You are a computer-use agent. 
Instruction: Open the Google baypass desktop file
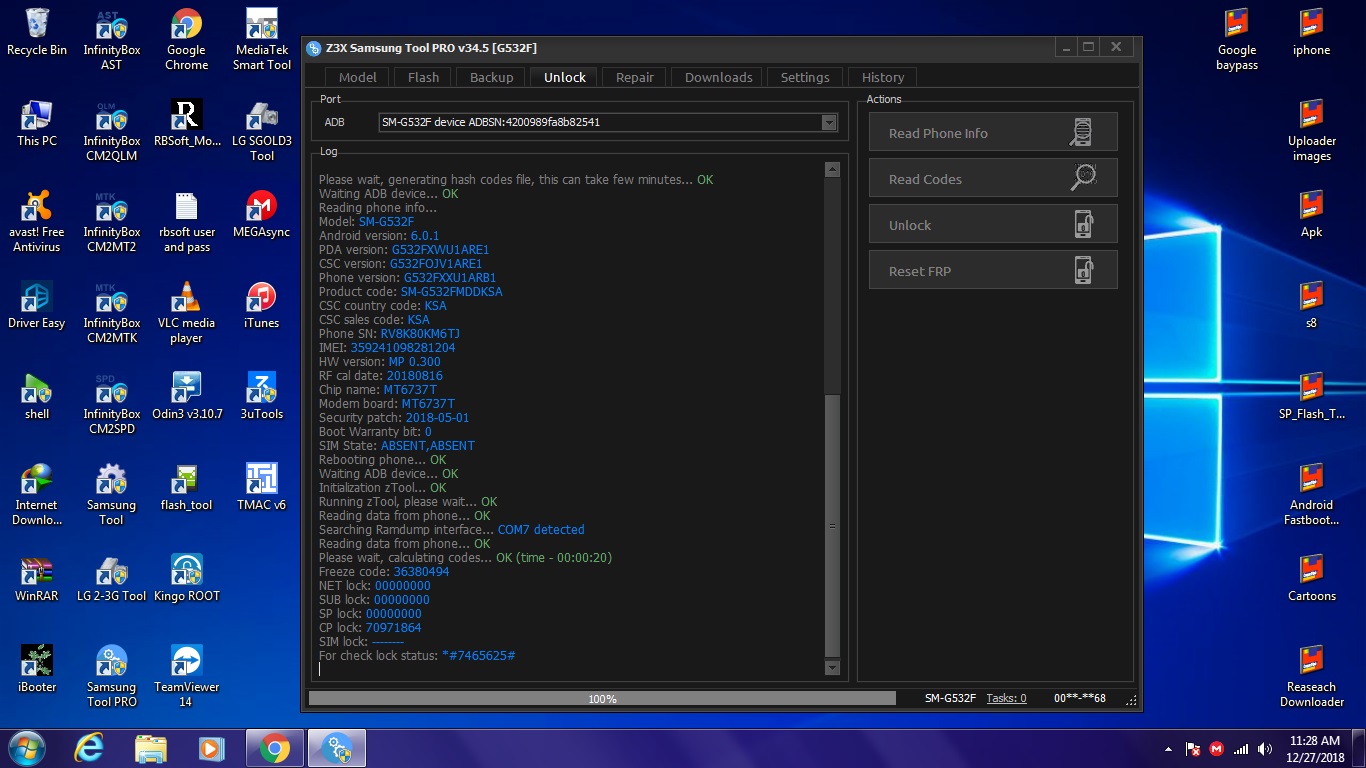[x=1237, y=40]
